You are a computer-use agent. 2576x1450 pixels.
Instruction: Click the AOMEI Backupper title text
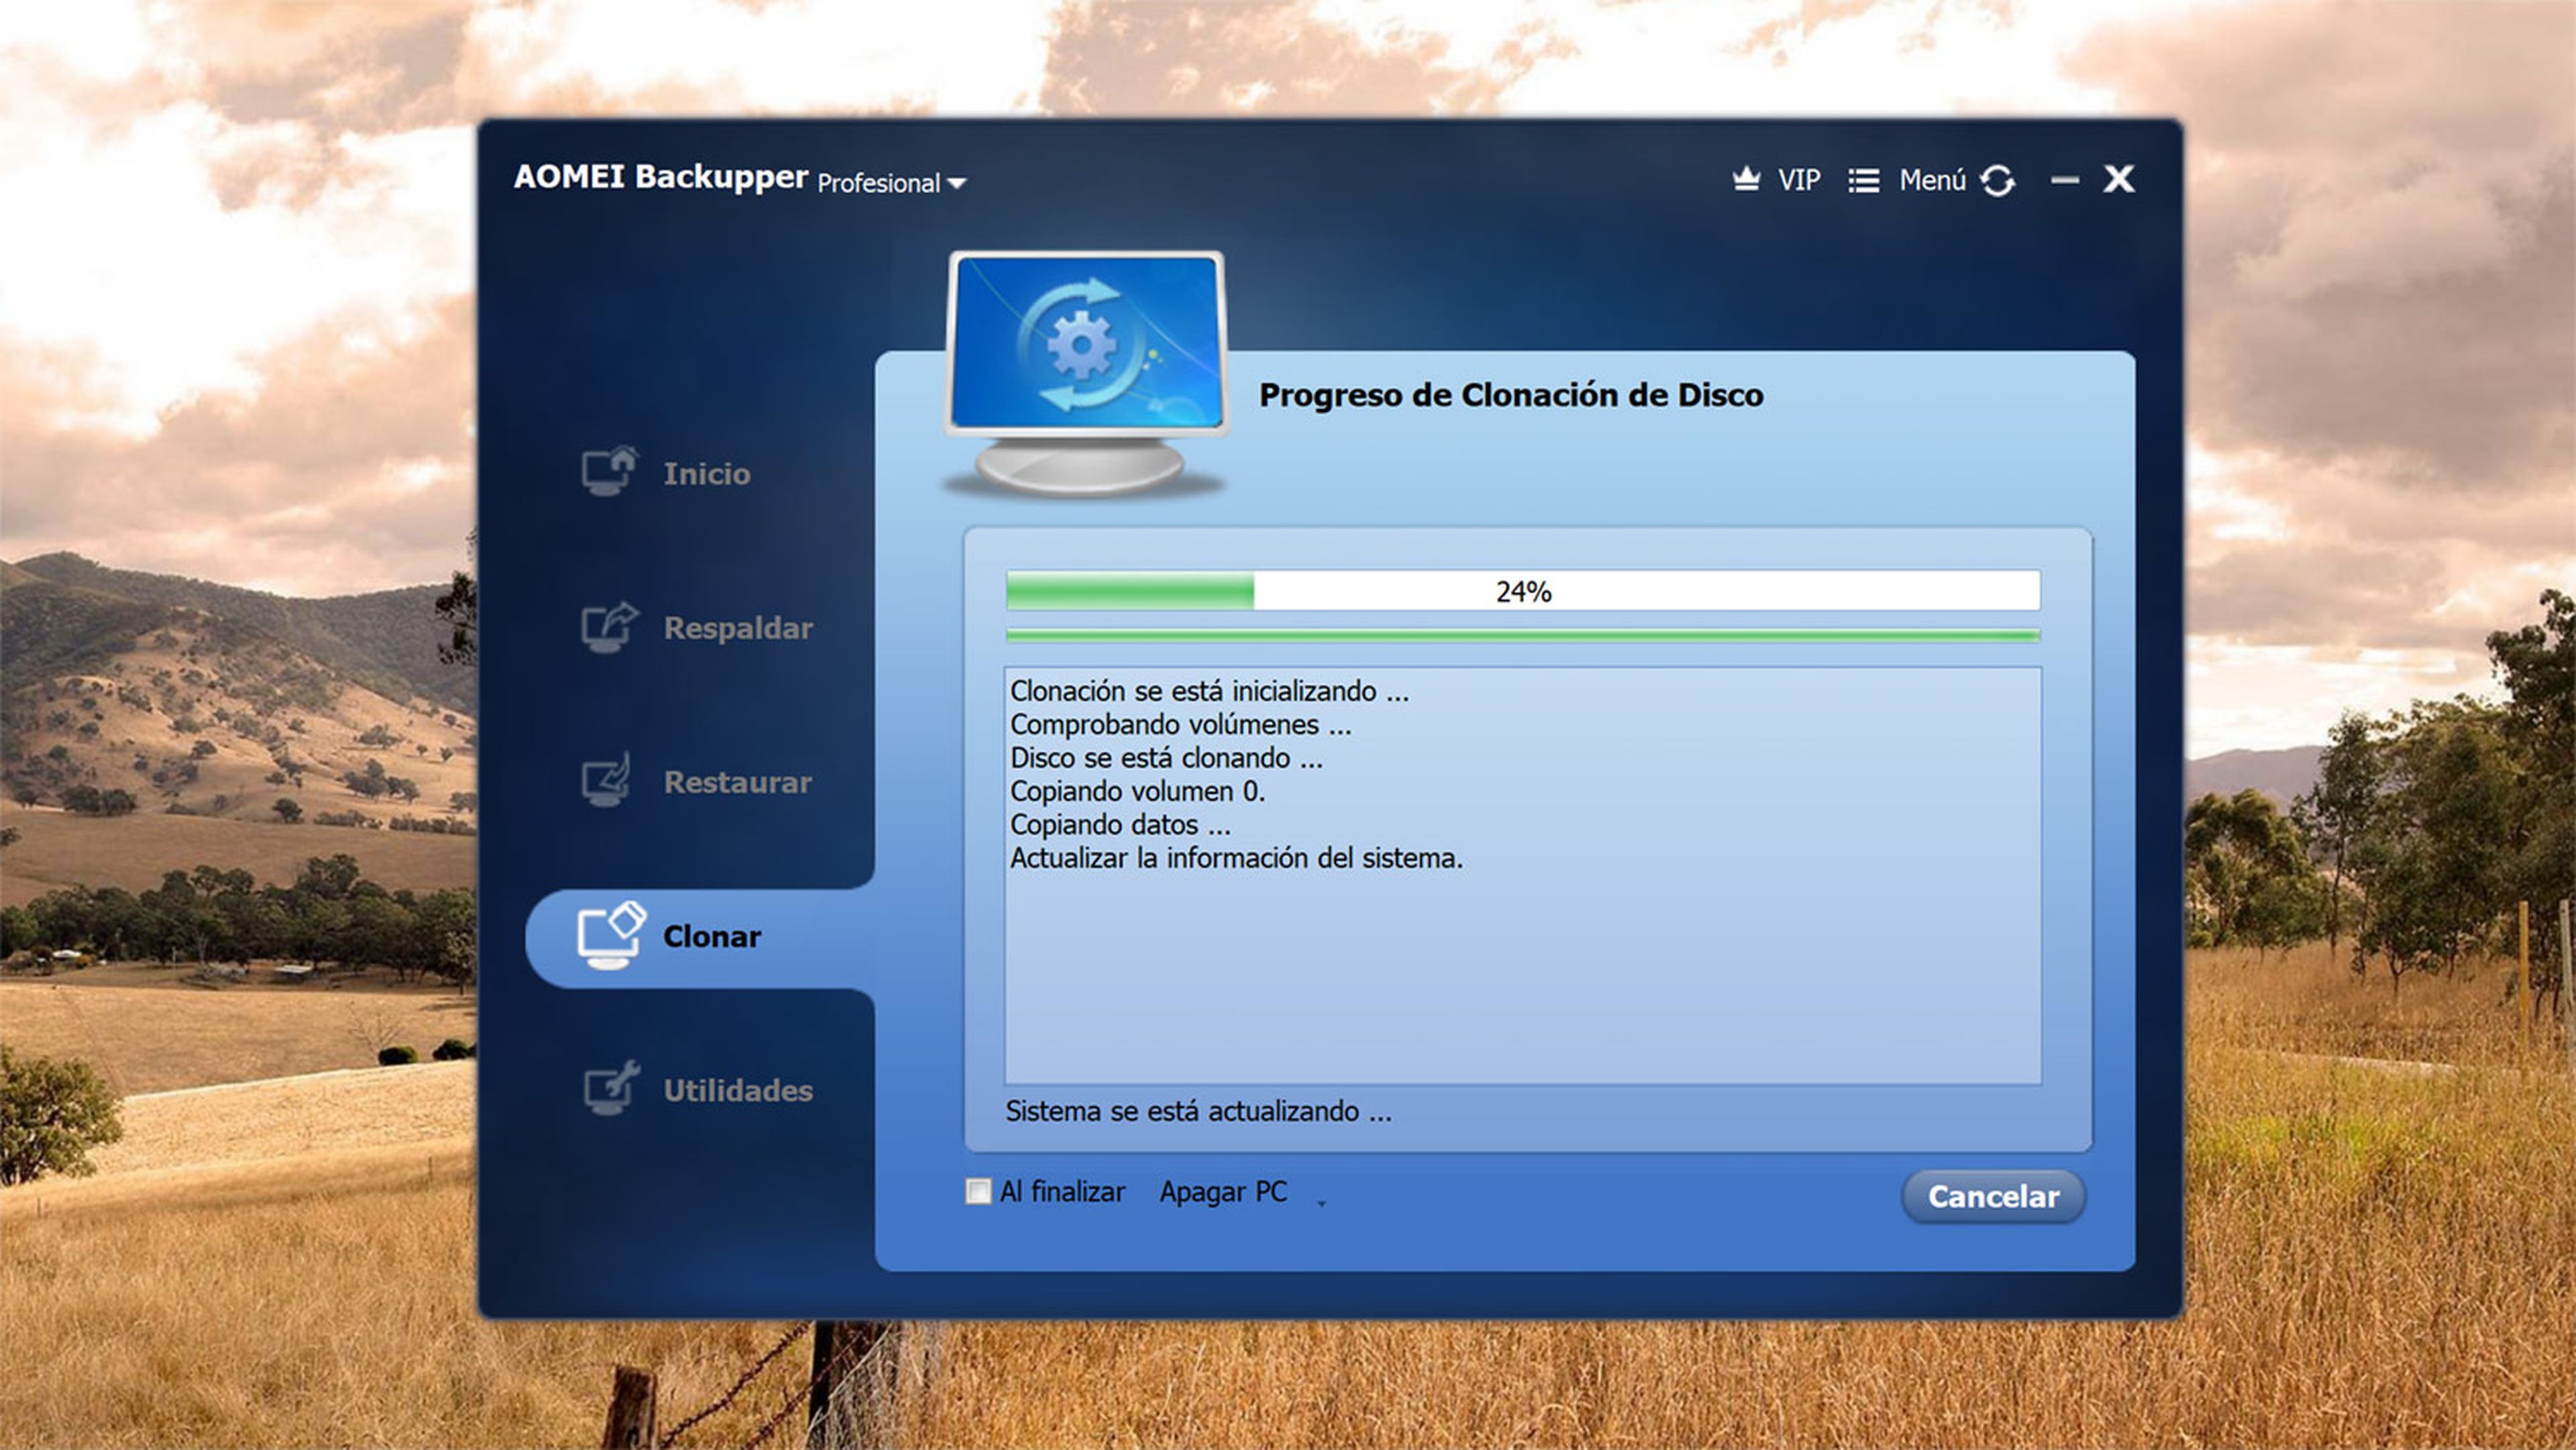[x=660, y=176]
